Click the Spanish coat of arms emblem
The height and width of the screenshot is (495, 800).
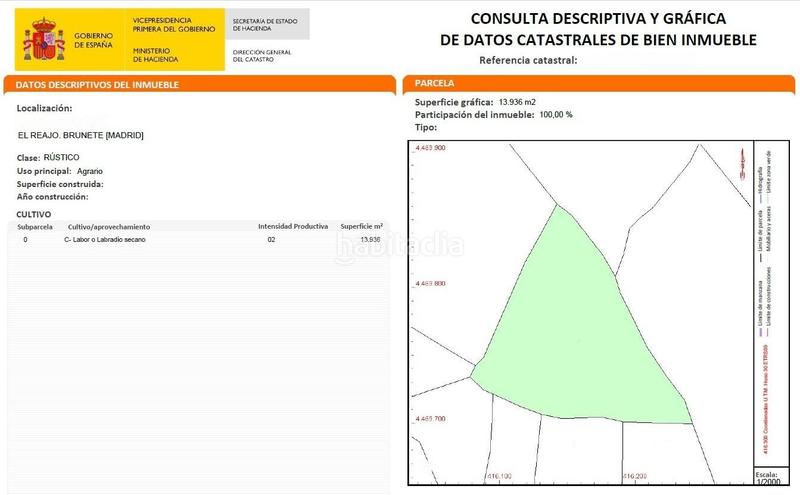pos(44,39)
